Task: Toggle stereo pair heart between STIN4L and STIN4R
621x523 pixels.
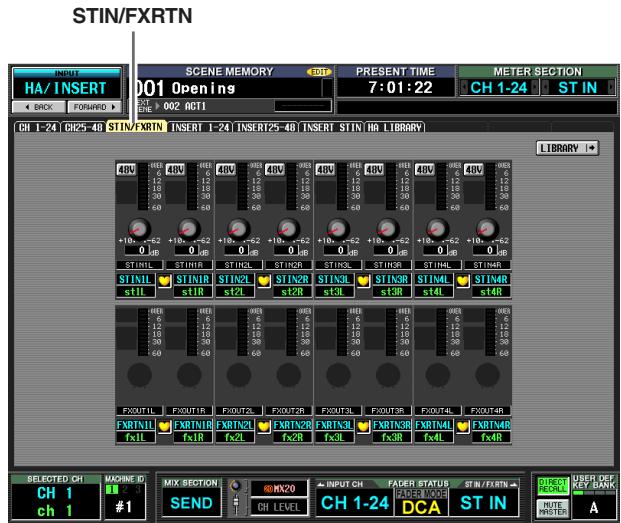Action: pos(462,281)
